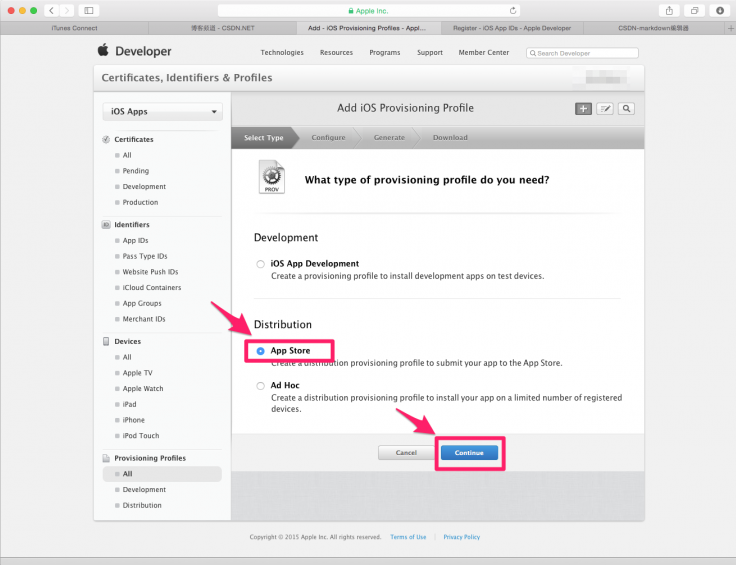The image size is (736, 565).
Task: Click the magnifier search profiles icon
Action: [x=626, y=108]
